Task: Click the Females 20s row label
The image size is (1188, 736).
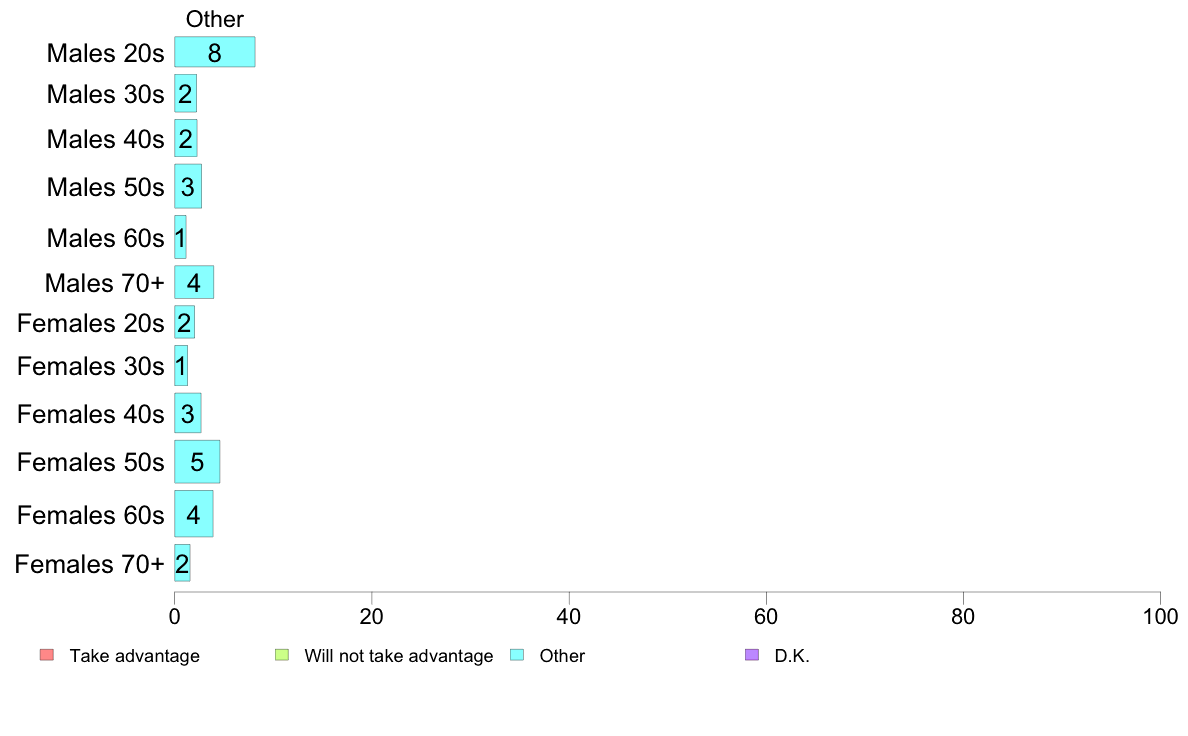Action: click(x=91, y=324)
